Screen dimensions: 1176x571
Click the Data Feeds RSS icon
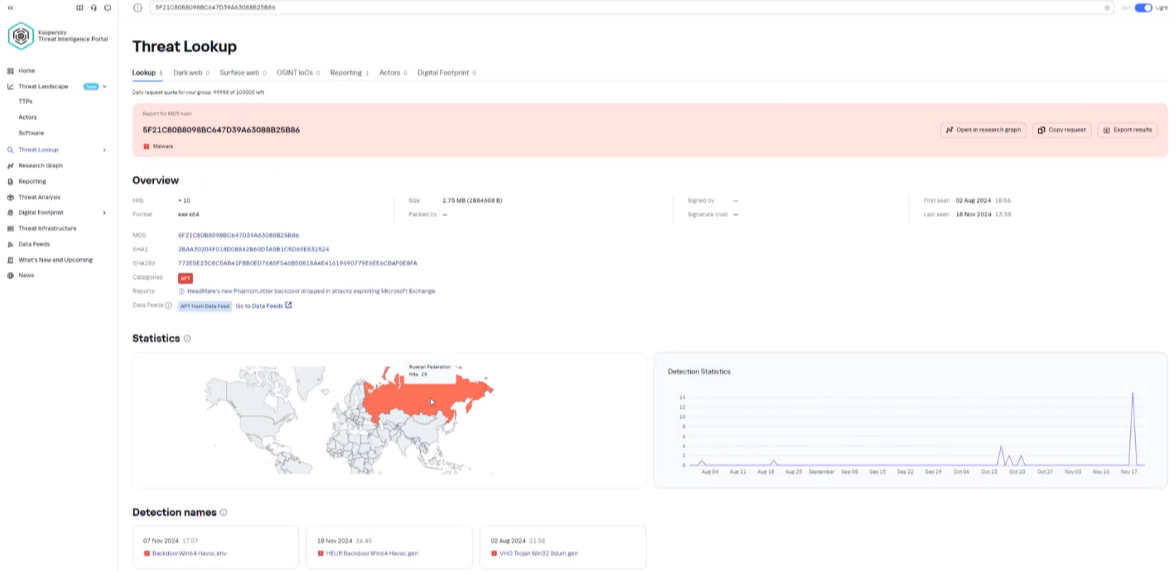[10, 244]
